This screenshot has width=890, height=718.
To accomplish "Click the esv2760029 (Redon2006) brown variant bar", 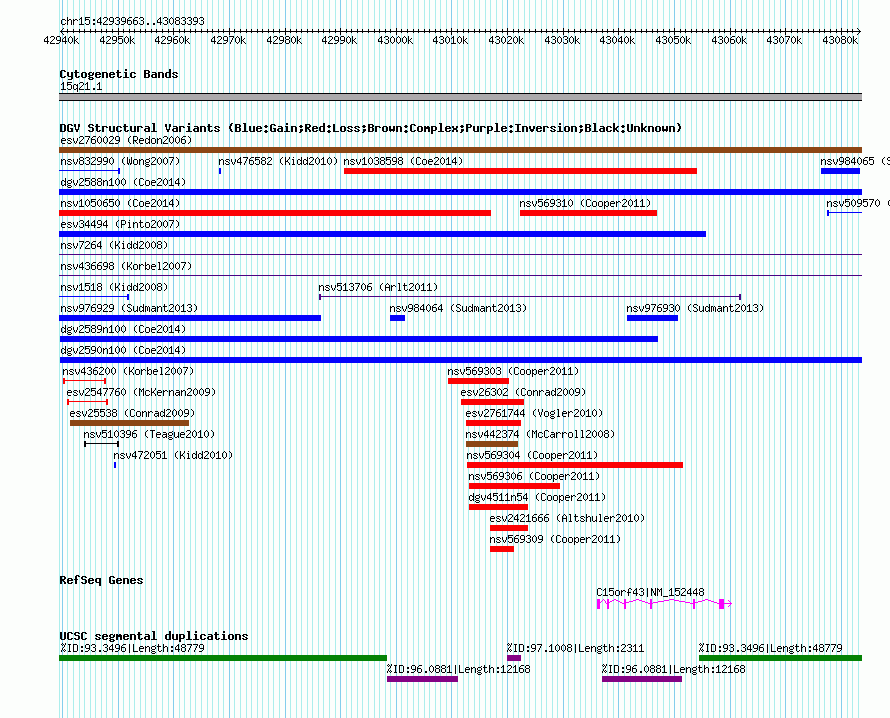I will coord(460,150).
